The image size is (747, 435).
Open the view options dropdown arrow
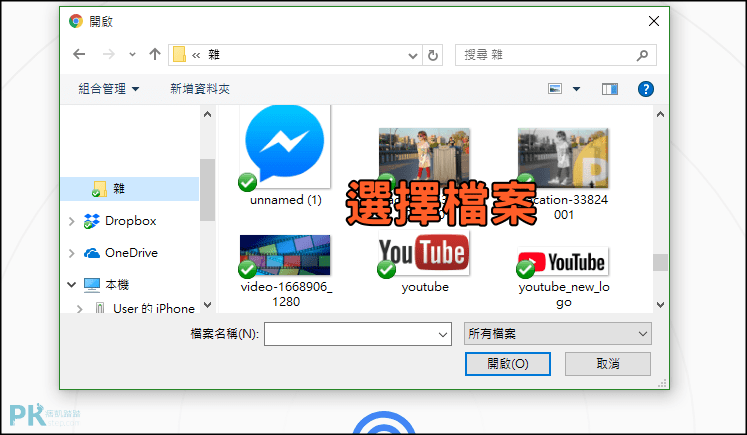(576, 89)
